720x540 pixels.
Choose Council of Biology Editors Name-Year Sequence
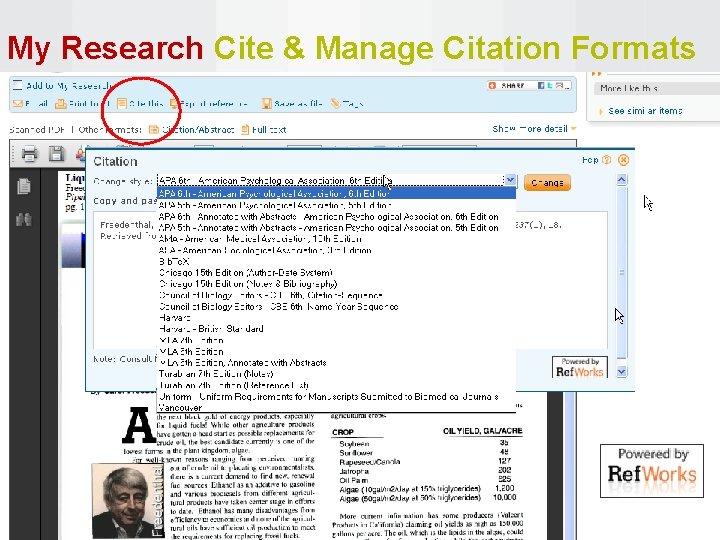[x=336, y=306]
